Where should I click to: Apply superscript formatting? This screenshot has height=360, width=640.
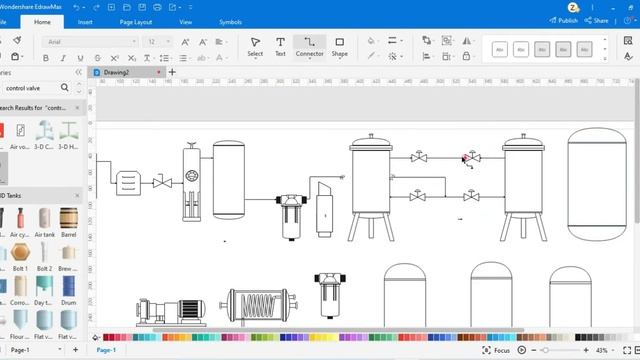point(115,58)
